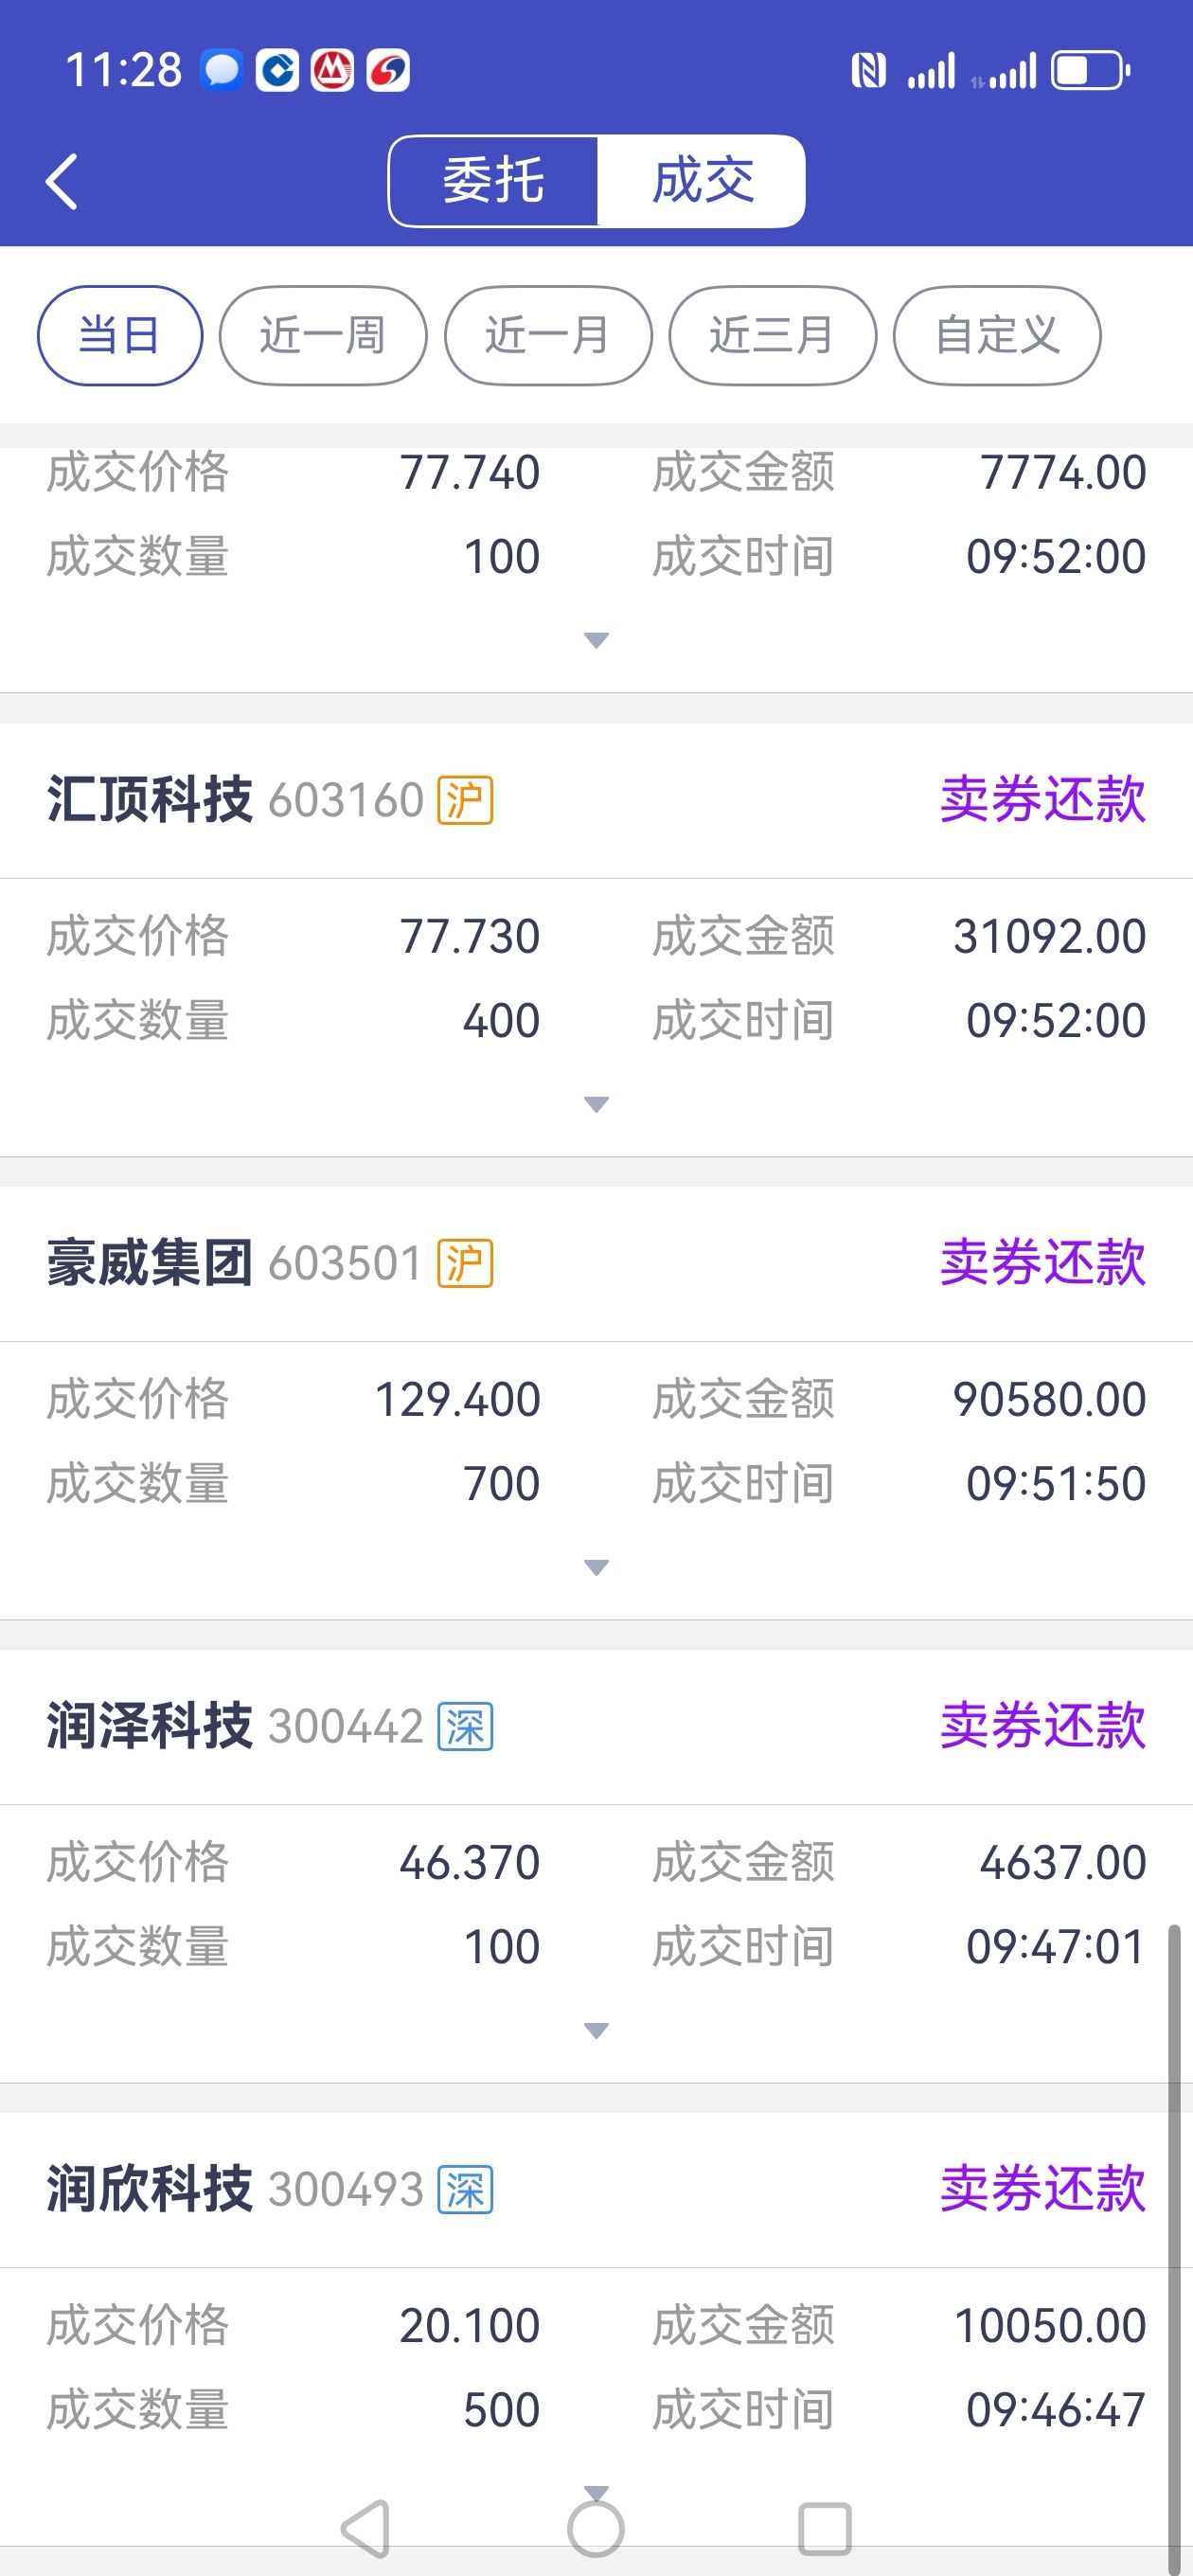Choose the 自定义 custom date range
Viewport: 1193px width, 2576px height.
click(x=997, y=335)
